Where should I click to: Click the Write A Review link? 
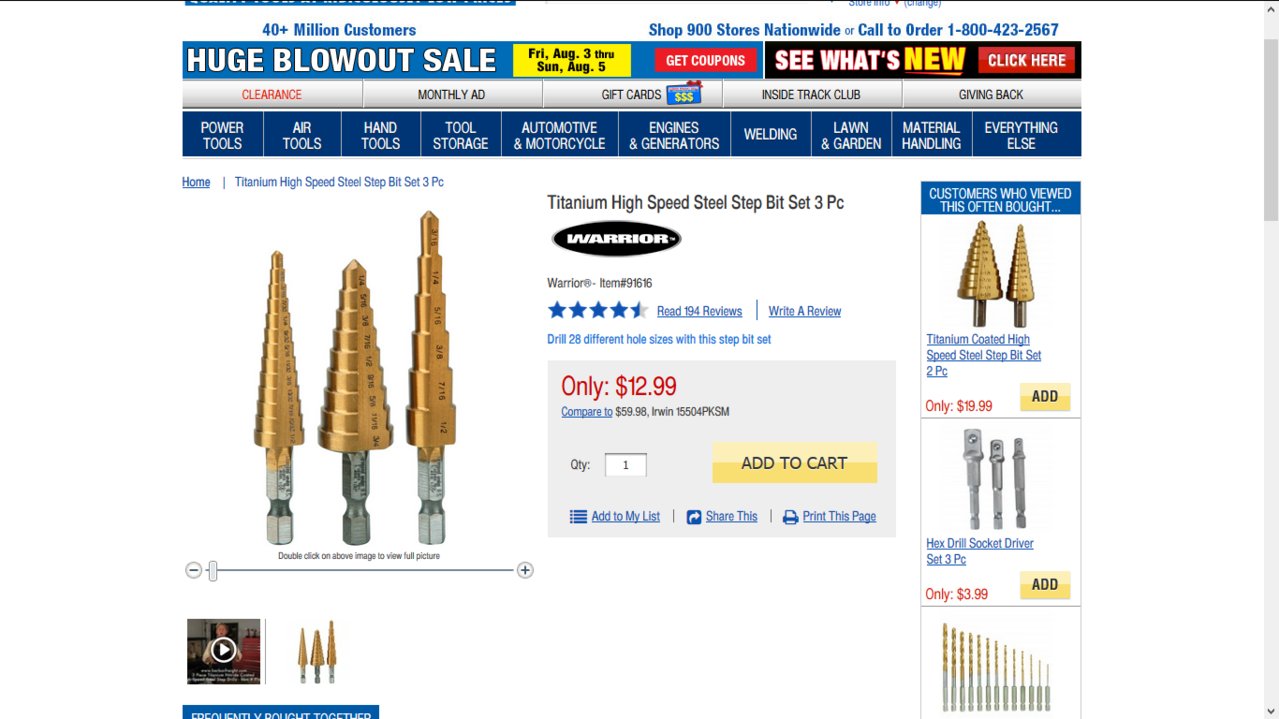point(805,311)
